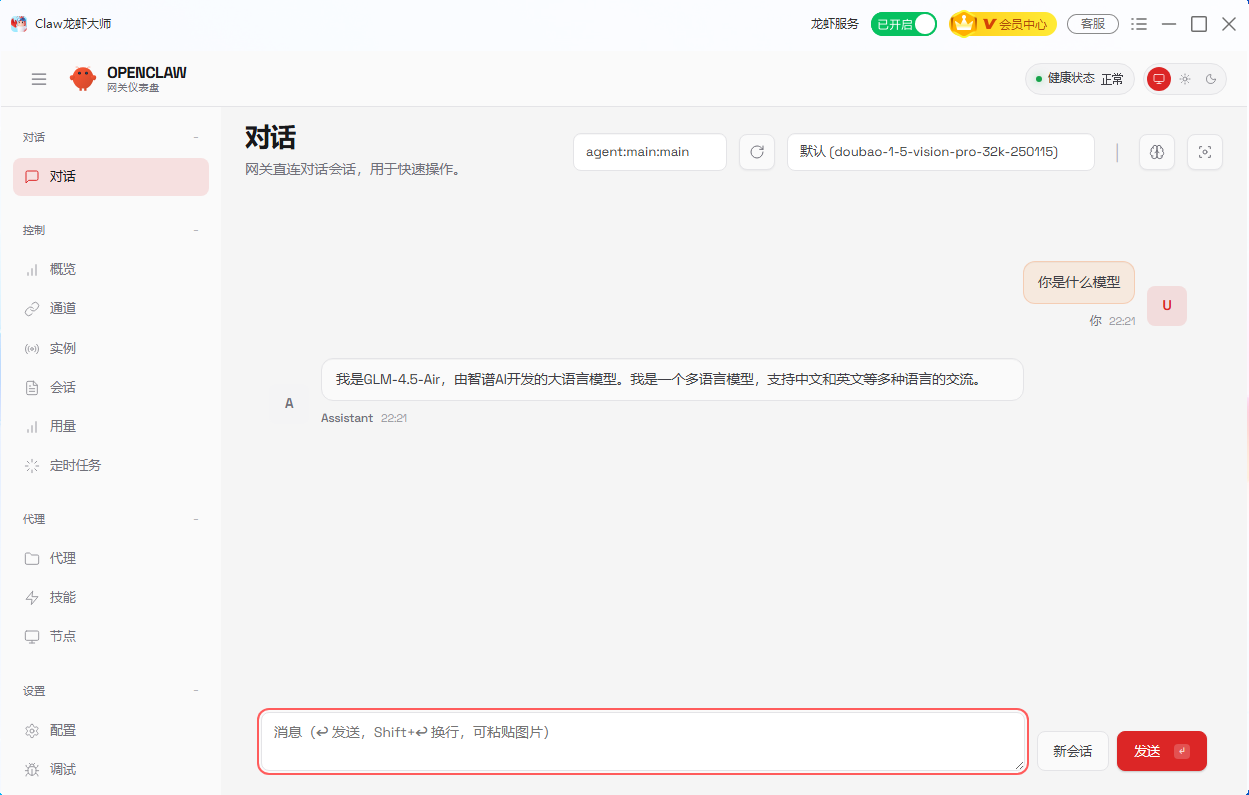Viewport: 1249px width, 795px height.
Task: Collapse the 对话 sidebar group
Action: click(197, 136)
